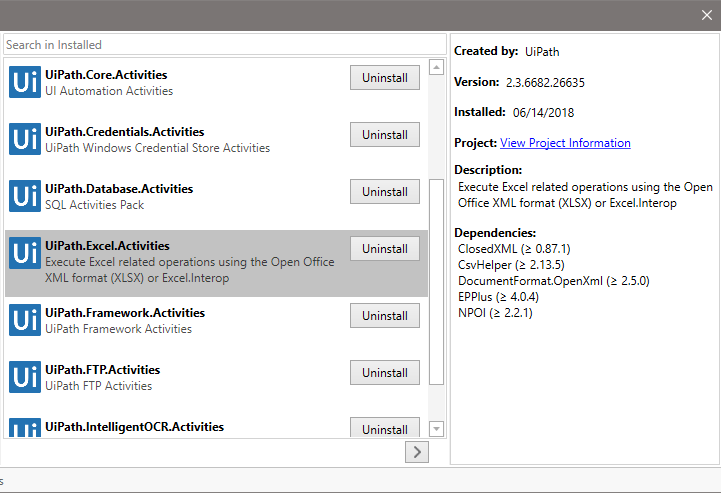Click the UiPath.Core.Activities package icon
Screen dimensions: 721x493
click(x=25, y=82)
